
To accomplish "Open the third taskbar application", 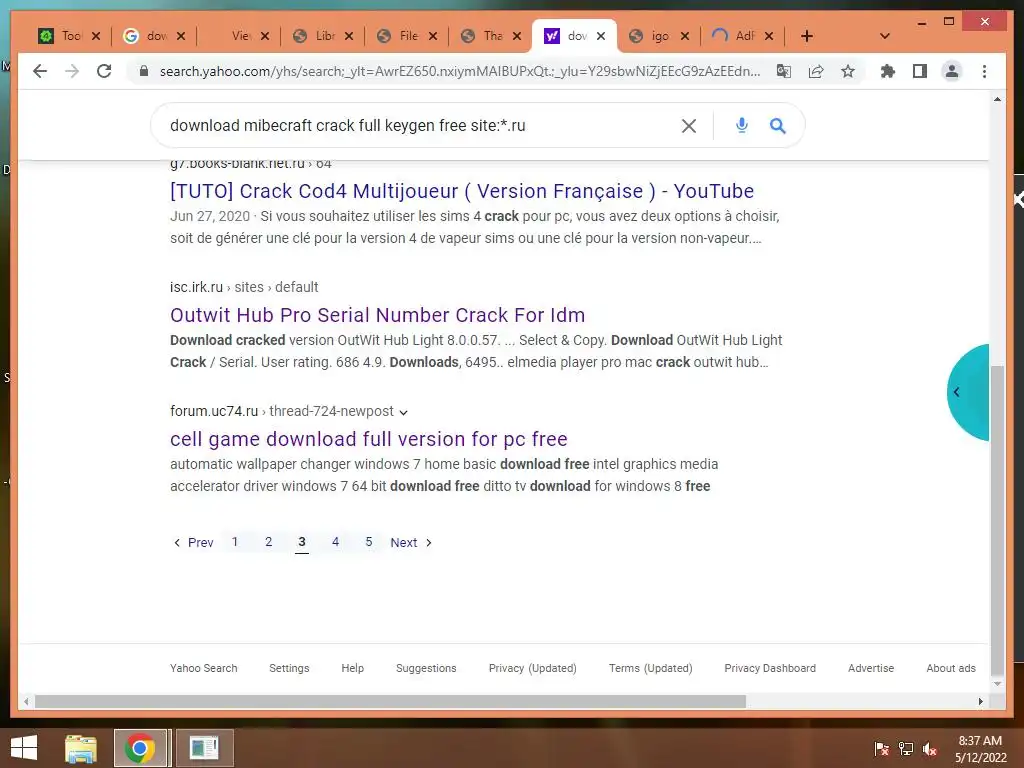I will 204,748.
